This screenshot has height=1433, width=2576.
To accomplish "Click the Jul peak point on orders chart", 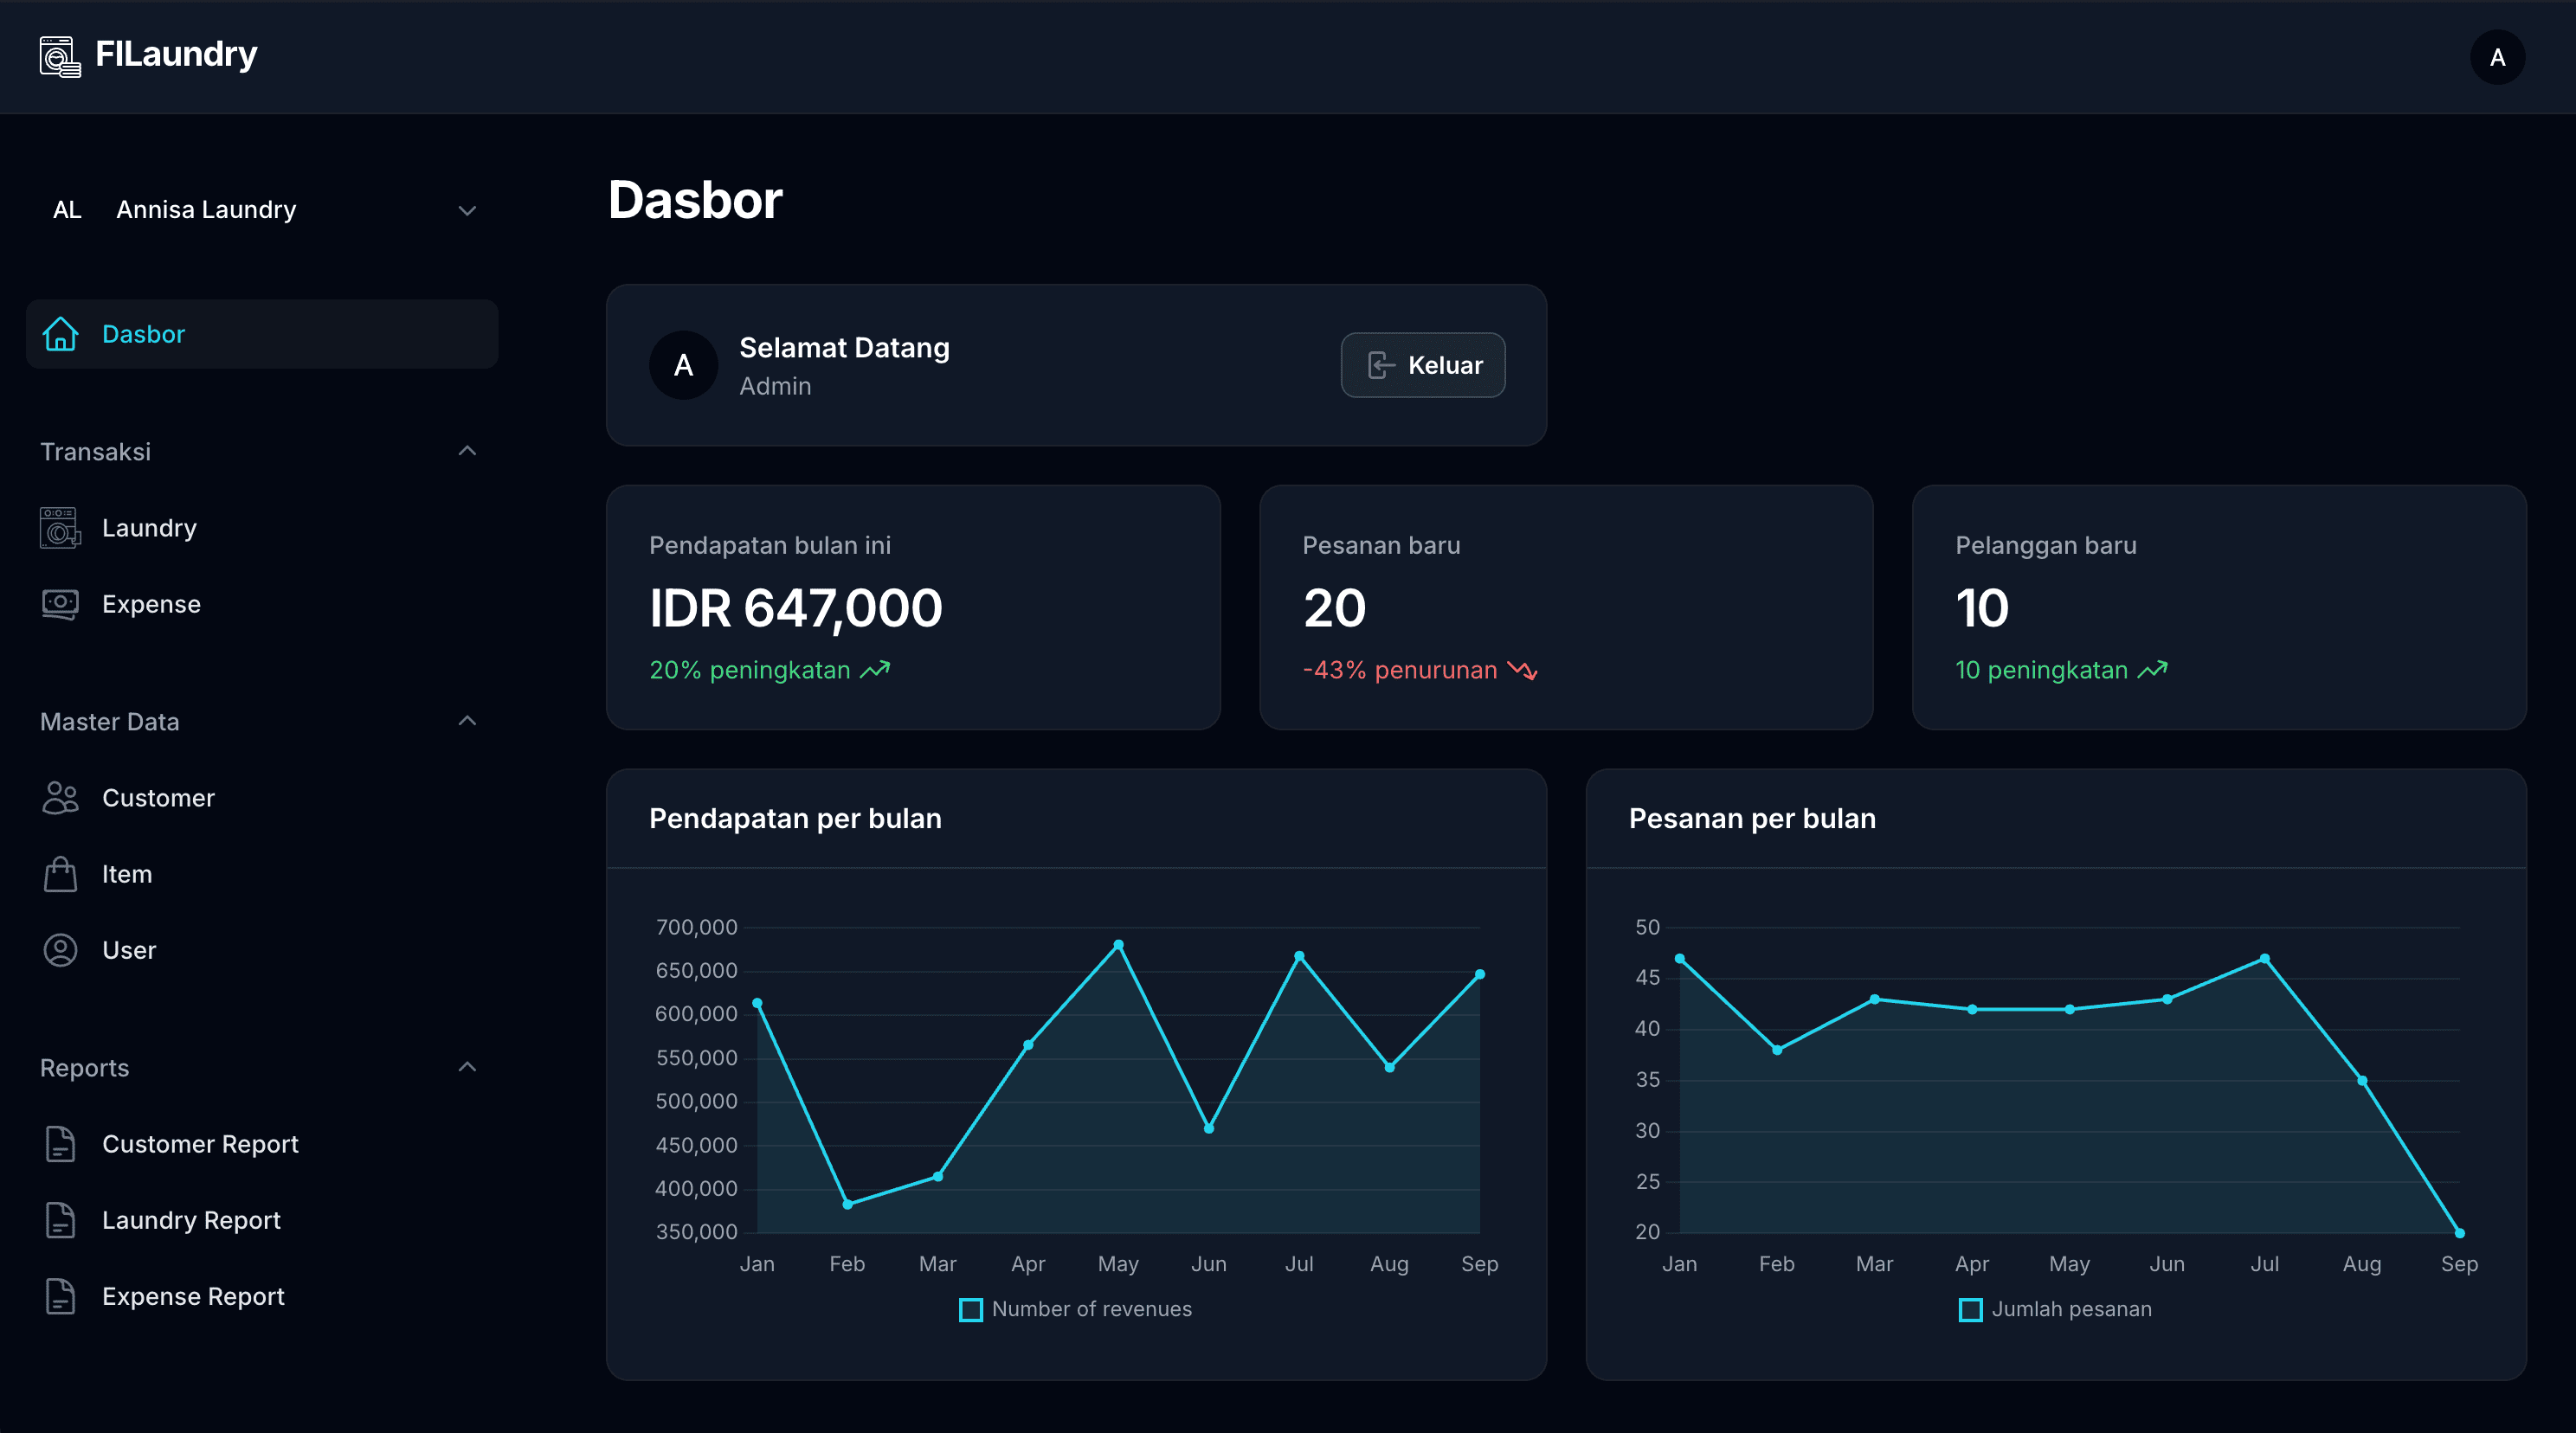I will coord(2264,959).
